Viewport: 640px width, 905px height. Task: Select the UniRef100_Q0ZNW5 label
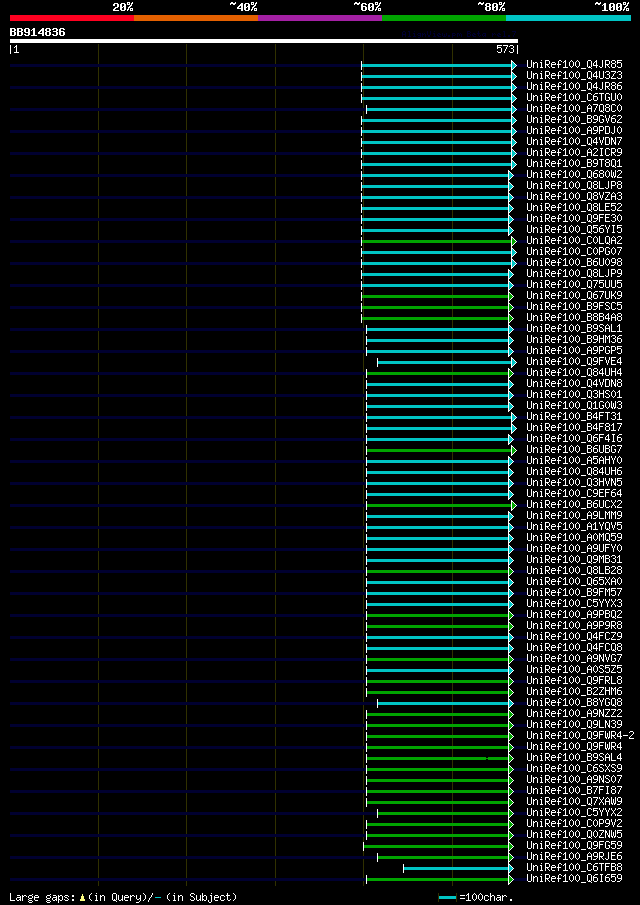(x=574, y=835)
